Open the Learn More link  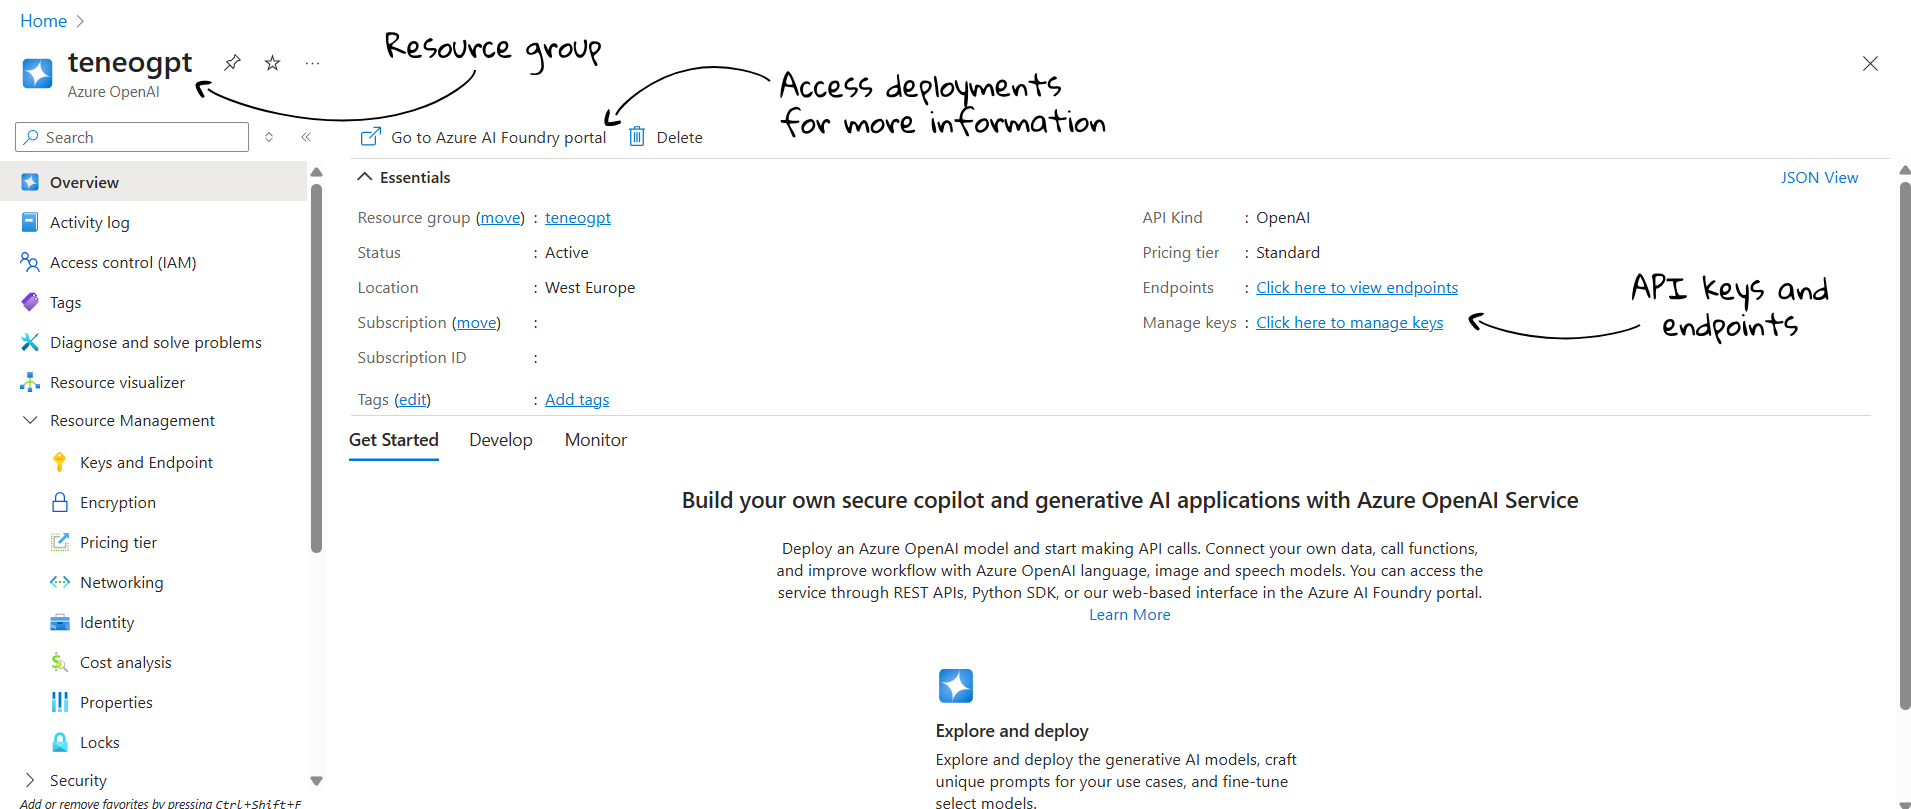(1130, 615)
